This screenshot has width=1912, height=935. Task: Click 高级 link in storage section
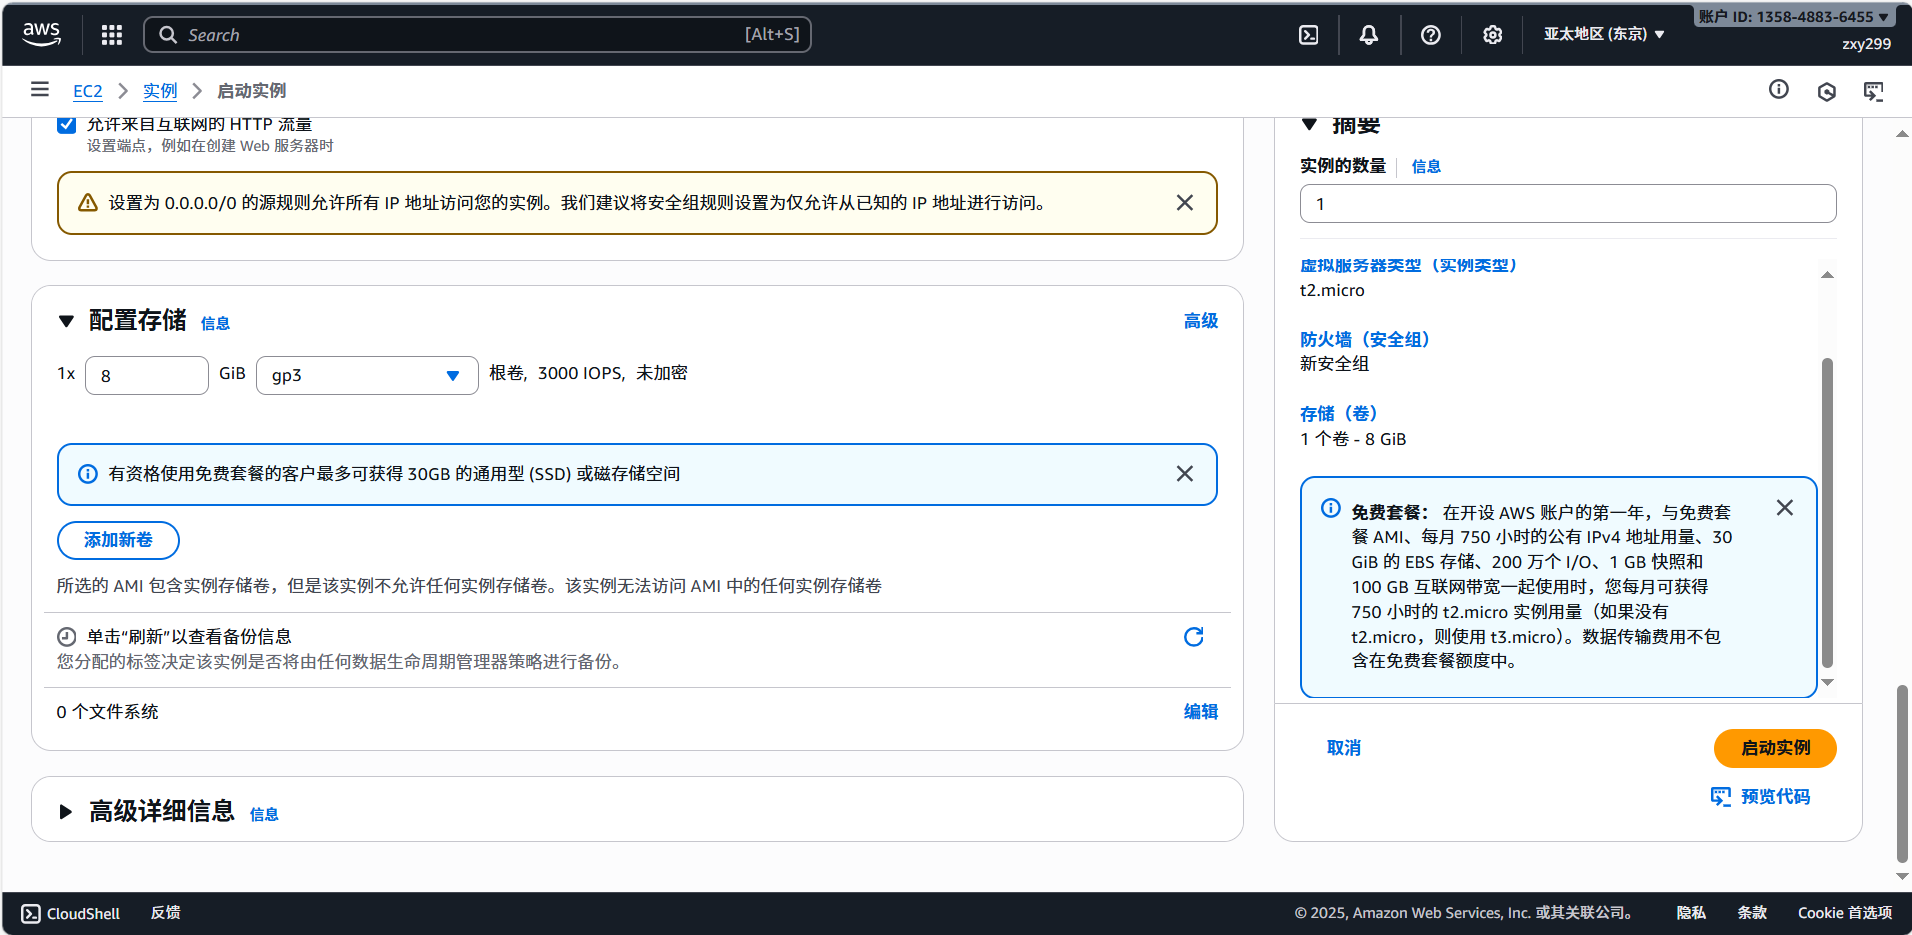(x=1201, y=321)
